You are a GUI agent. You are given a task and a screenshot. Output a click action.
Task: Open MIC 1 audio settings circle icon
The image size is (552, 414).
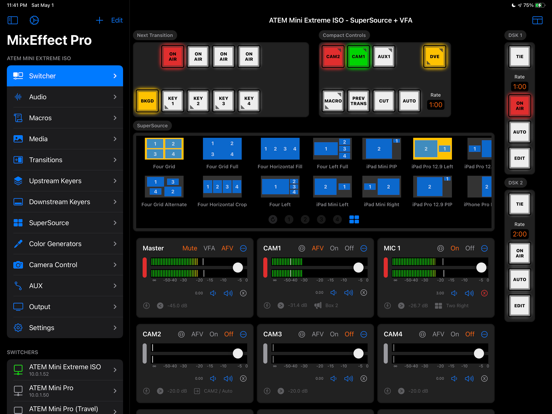(x=440, y=248)
